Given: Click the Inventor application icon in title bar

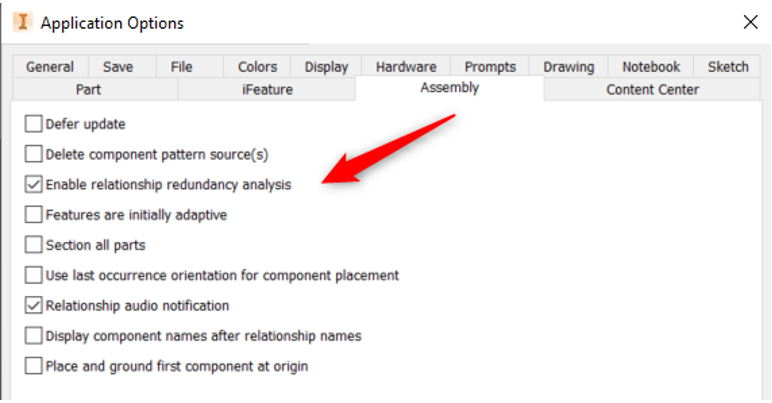Looking at the screenshot, I should (x=23, y=23).
